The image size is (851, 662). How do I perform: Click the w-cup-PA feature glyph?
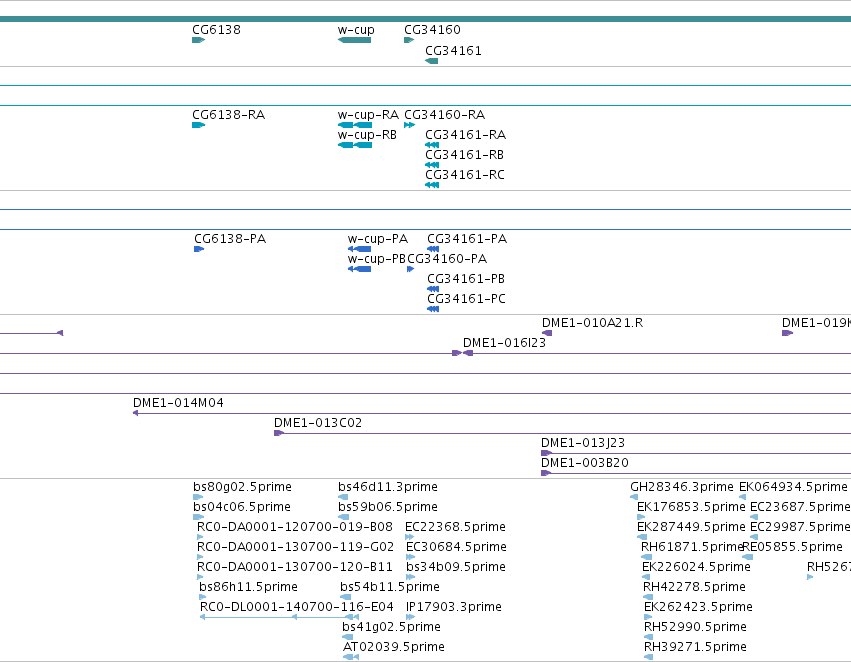tap(359, 249)
